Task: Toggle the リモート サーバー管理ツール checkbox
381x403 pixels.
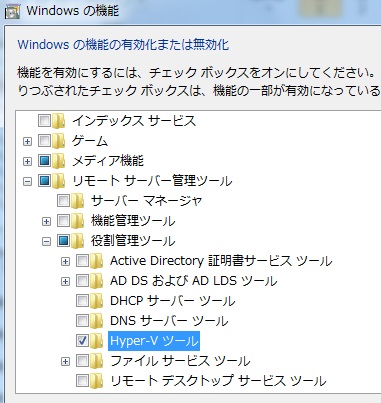Action: pyautogui.click(x=44, y=180)
